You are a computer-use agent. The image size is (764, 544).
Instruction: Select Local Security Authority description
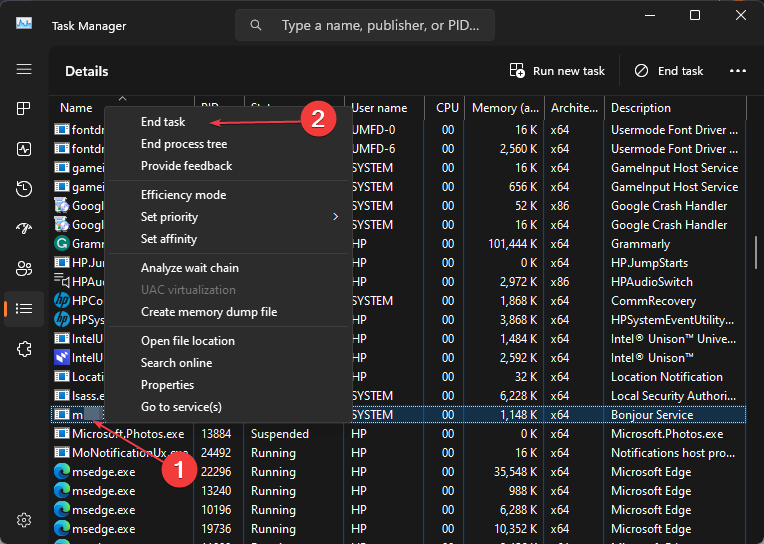tap(673, 396)
